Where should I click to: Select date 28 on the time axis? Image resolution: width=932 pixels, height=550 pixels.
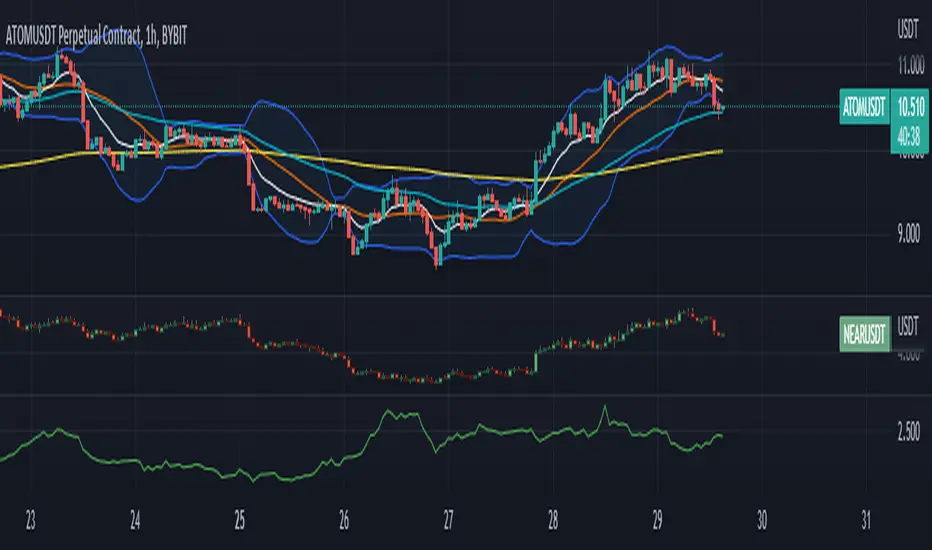[553, 520]
